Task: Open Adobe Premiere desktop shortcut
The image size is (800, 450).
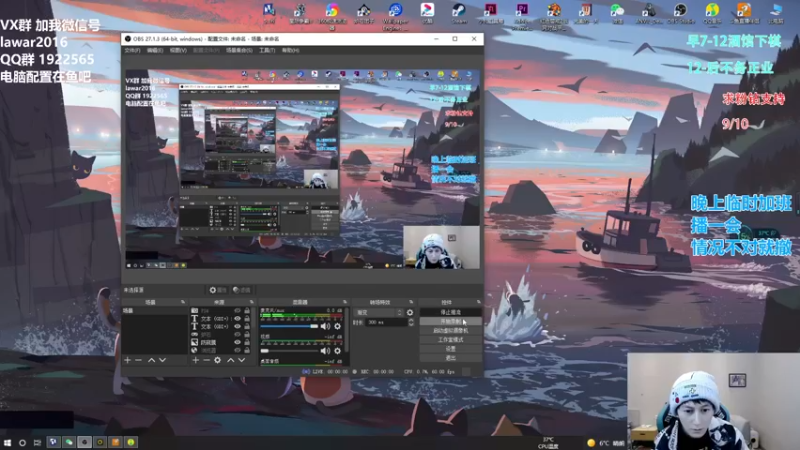Action: click(x=521, y=16)
